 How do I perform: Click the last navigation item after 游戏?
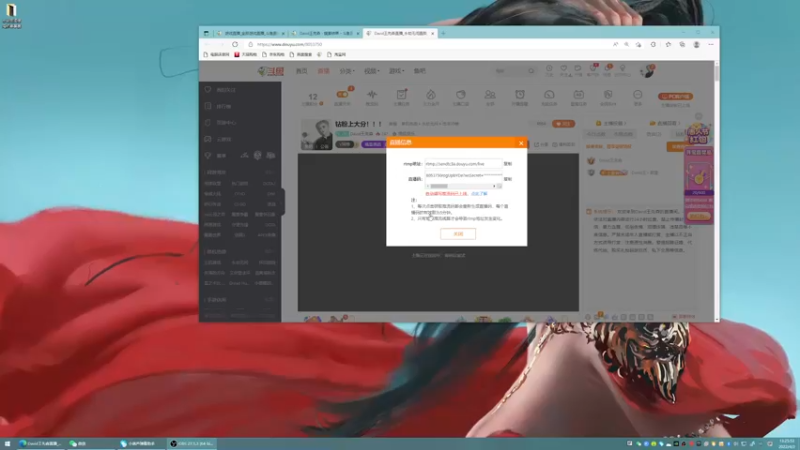pos(419,71)
